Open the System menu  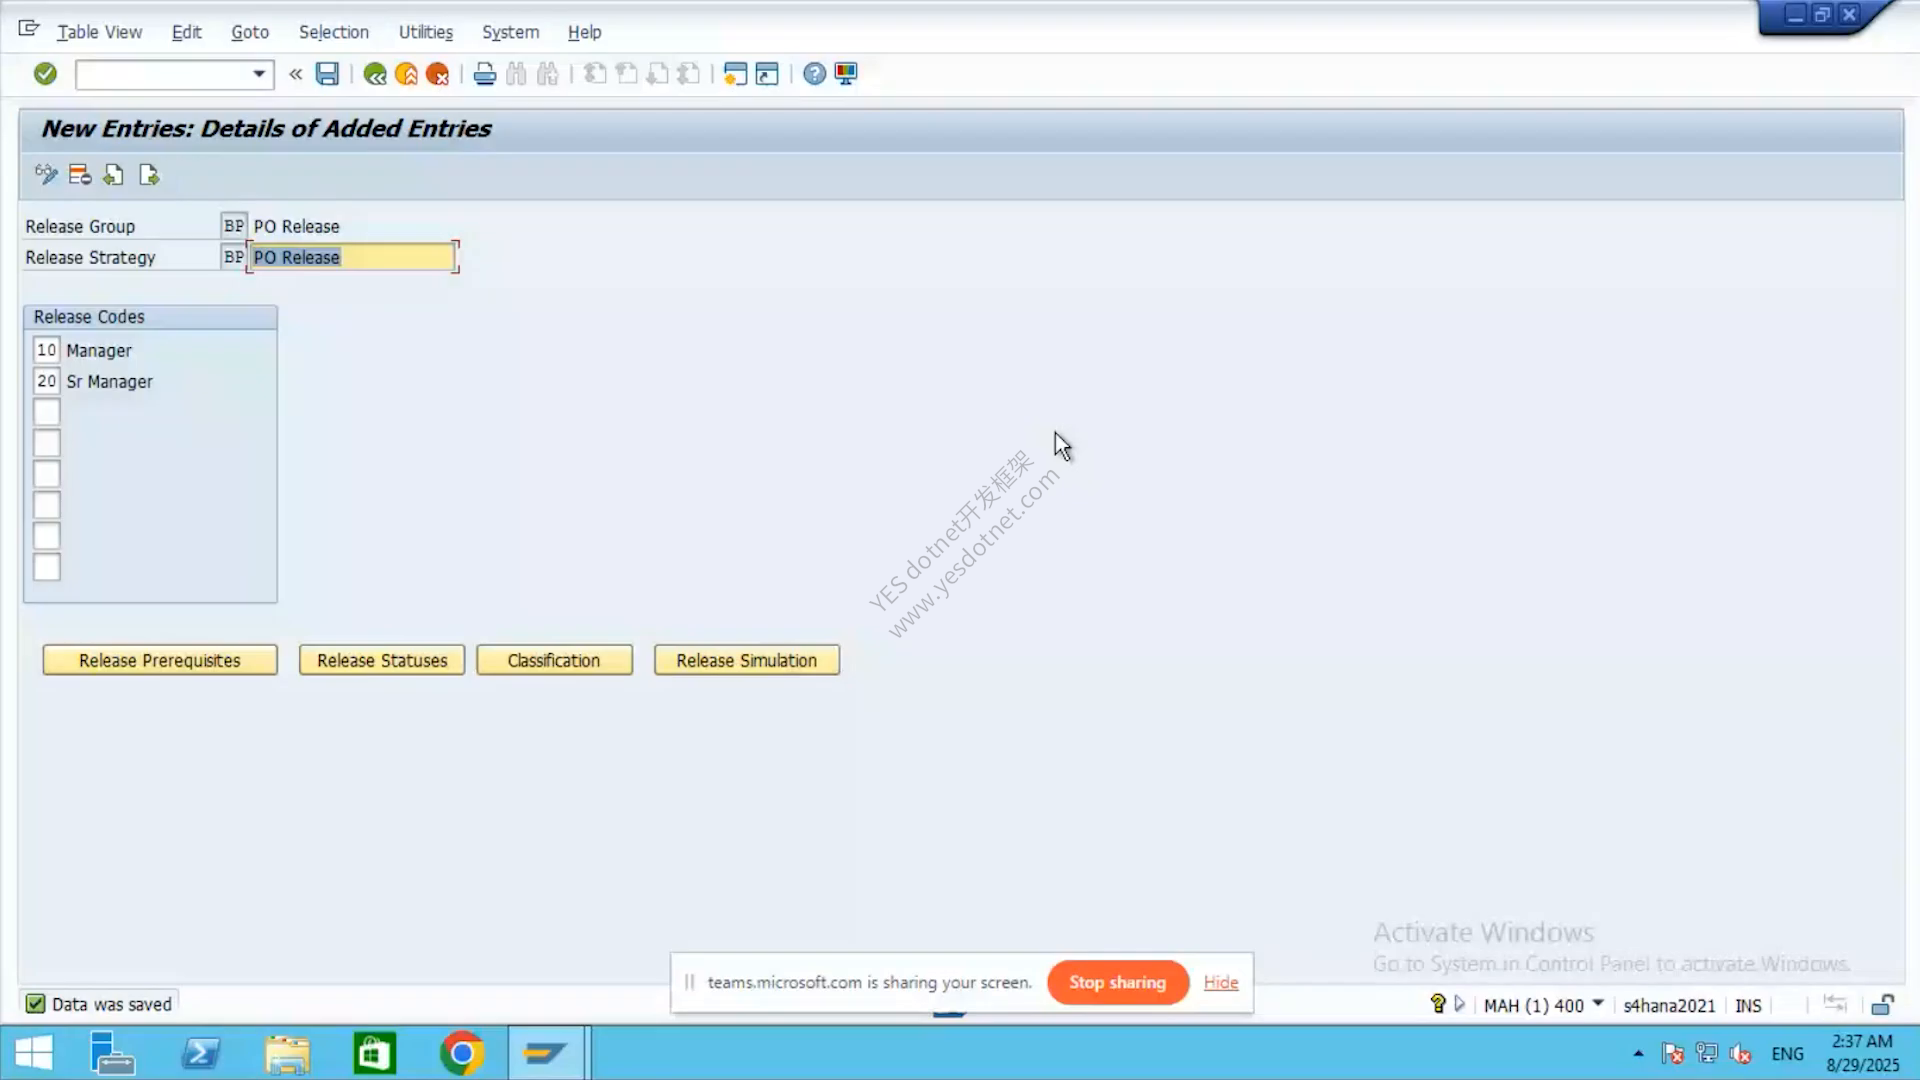coord(510,32)
